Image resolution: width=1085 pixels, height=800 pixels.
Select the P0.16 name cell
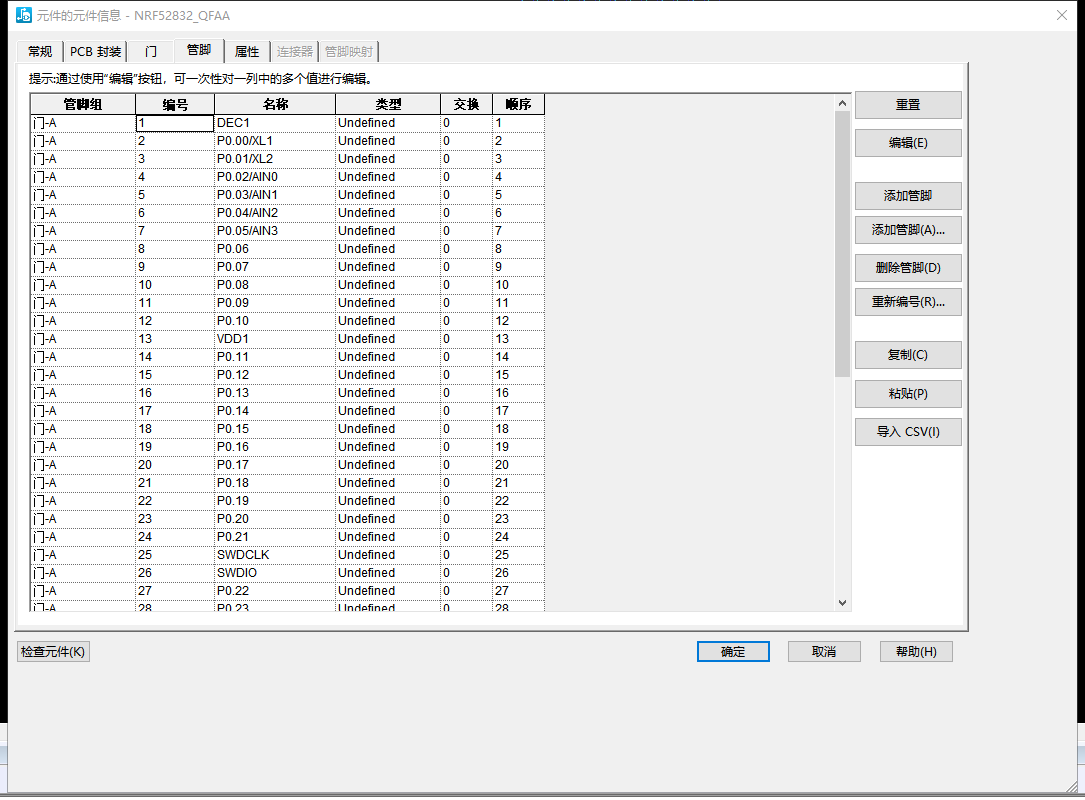coord(275,447)
